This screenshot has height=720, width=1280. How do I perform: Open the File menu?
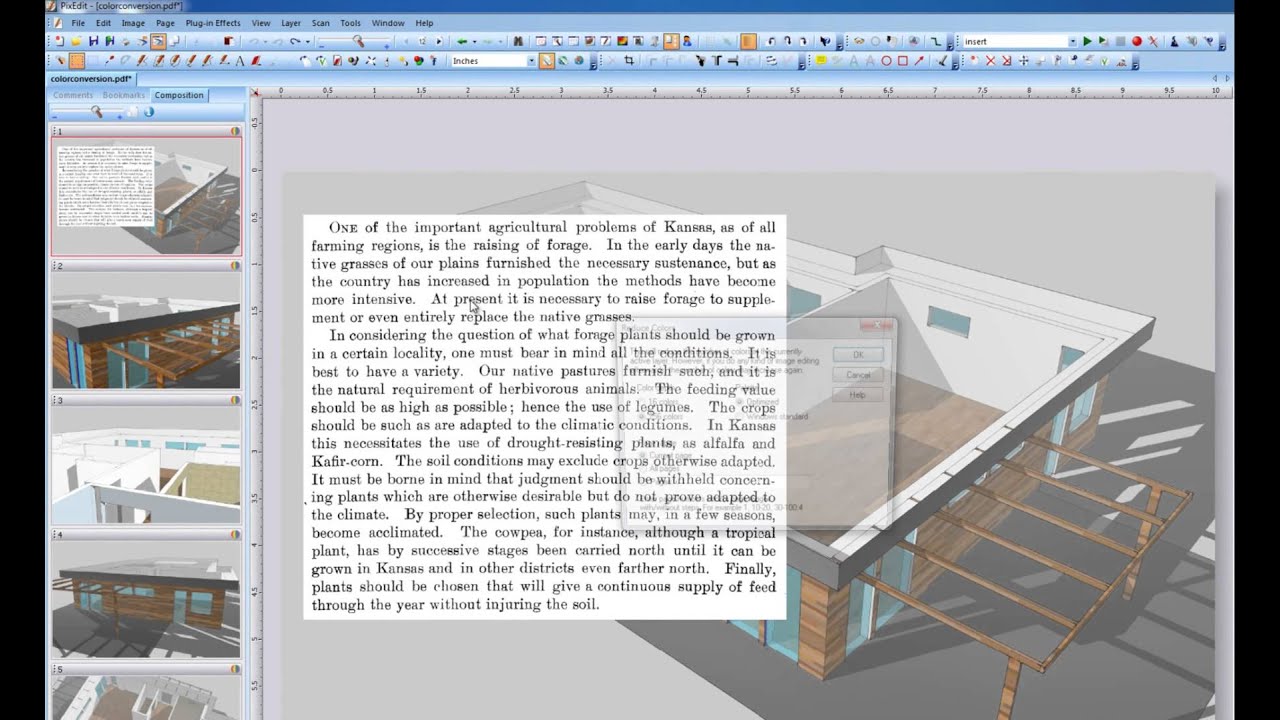[x=77, y=22]
